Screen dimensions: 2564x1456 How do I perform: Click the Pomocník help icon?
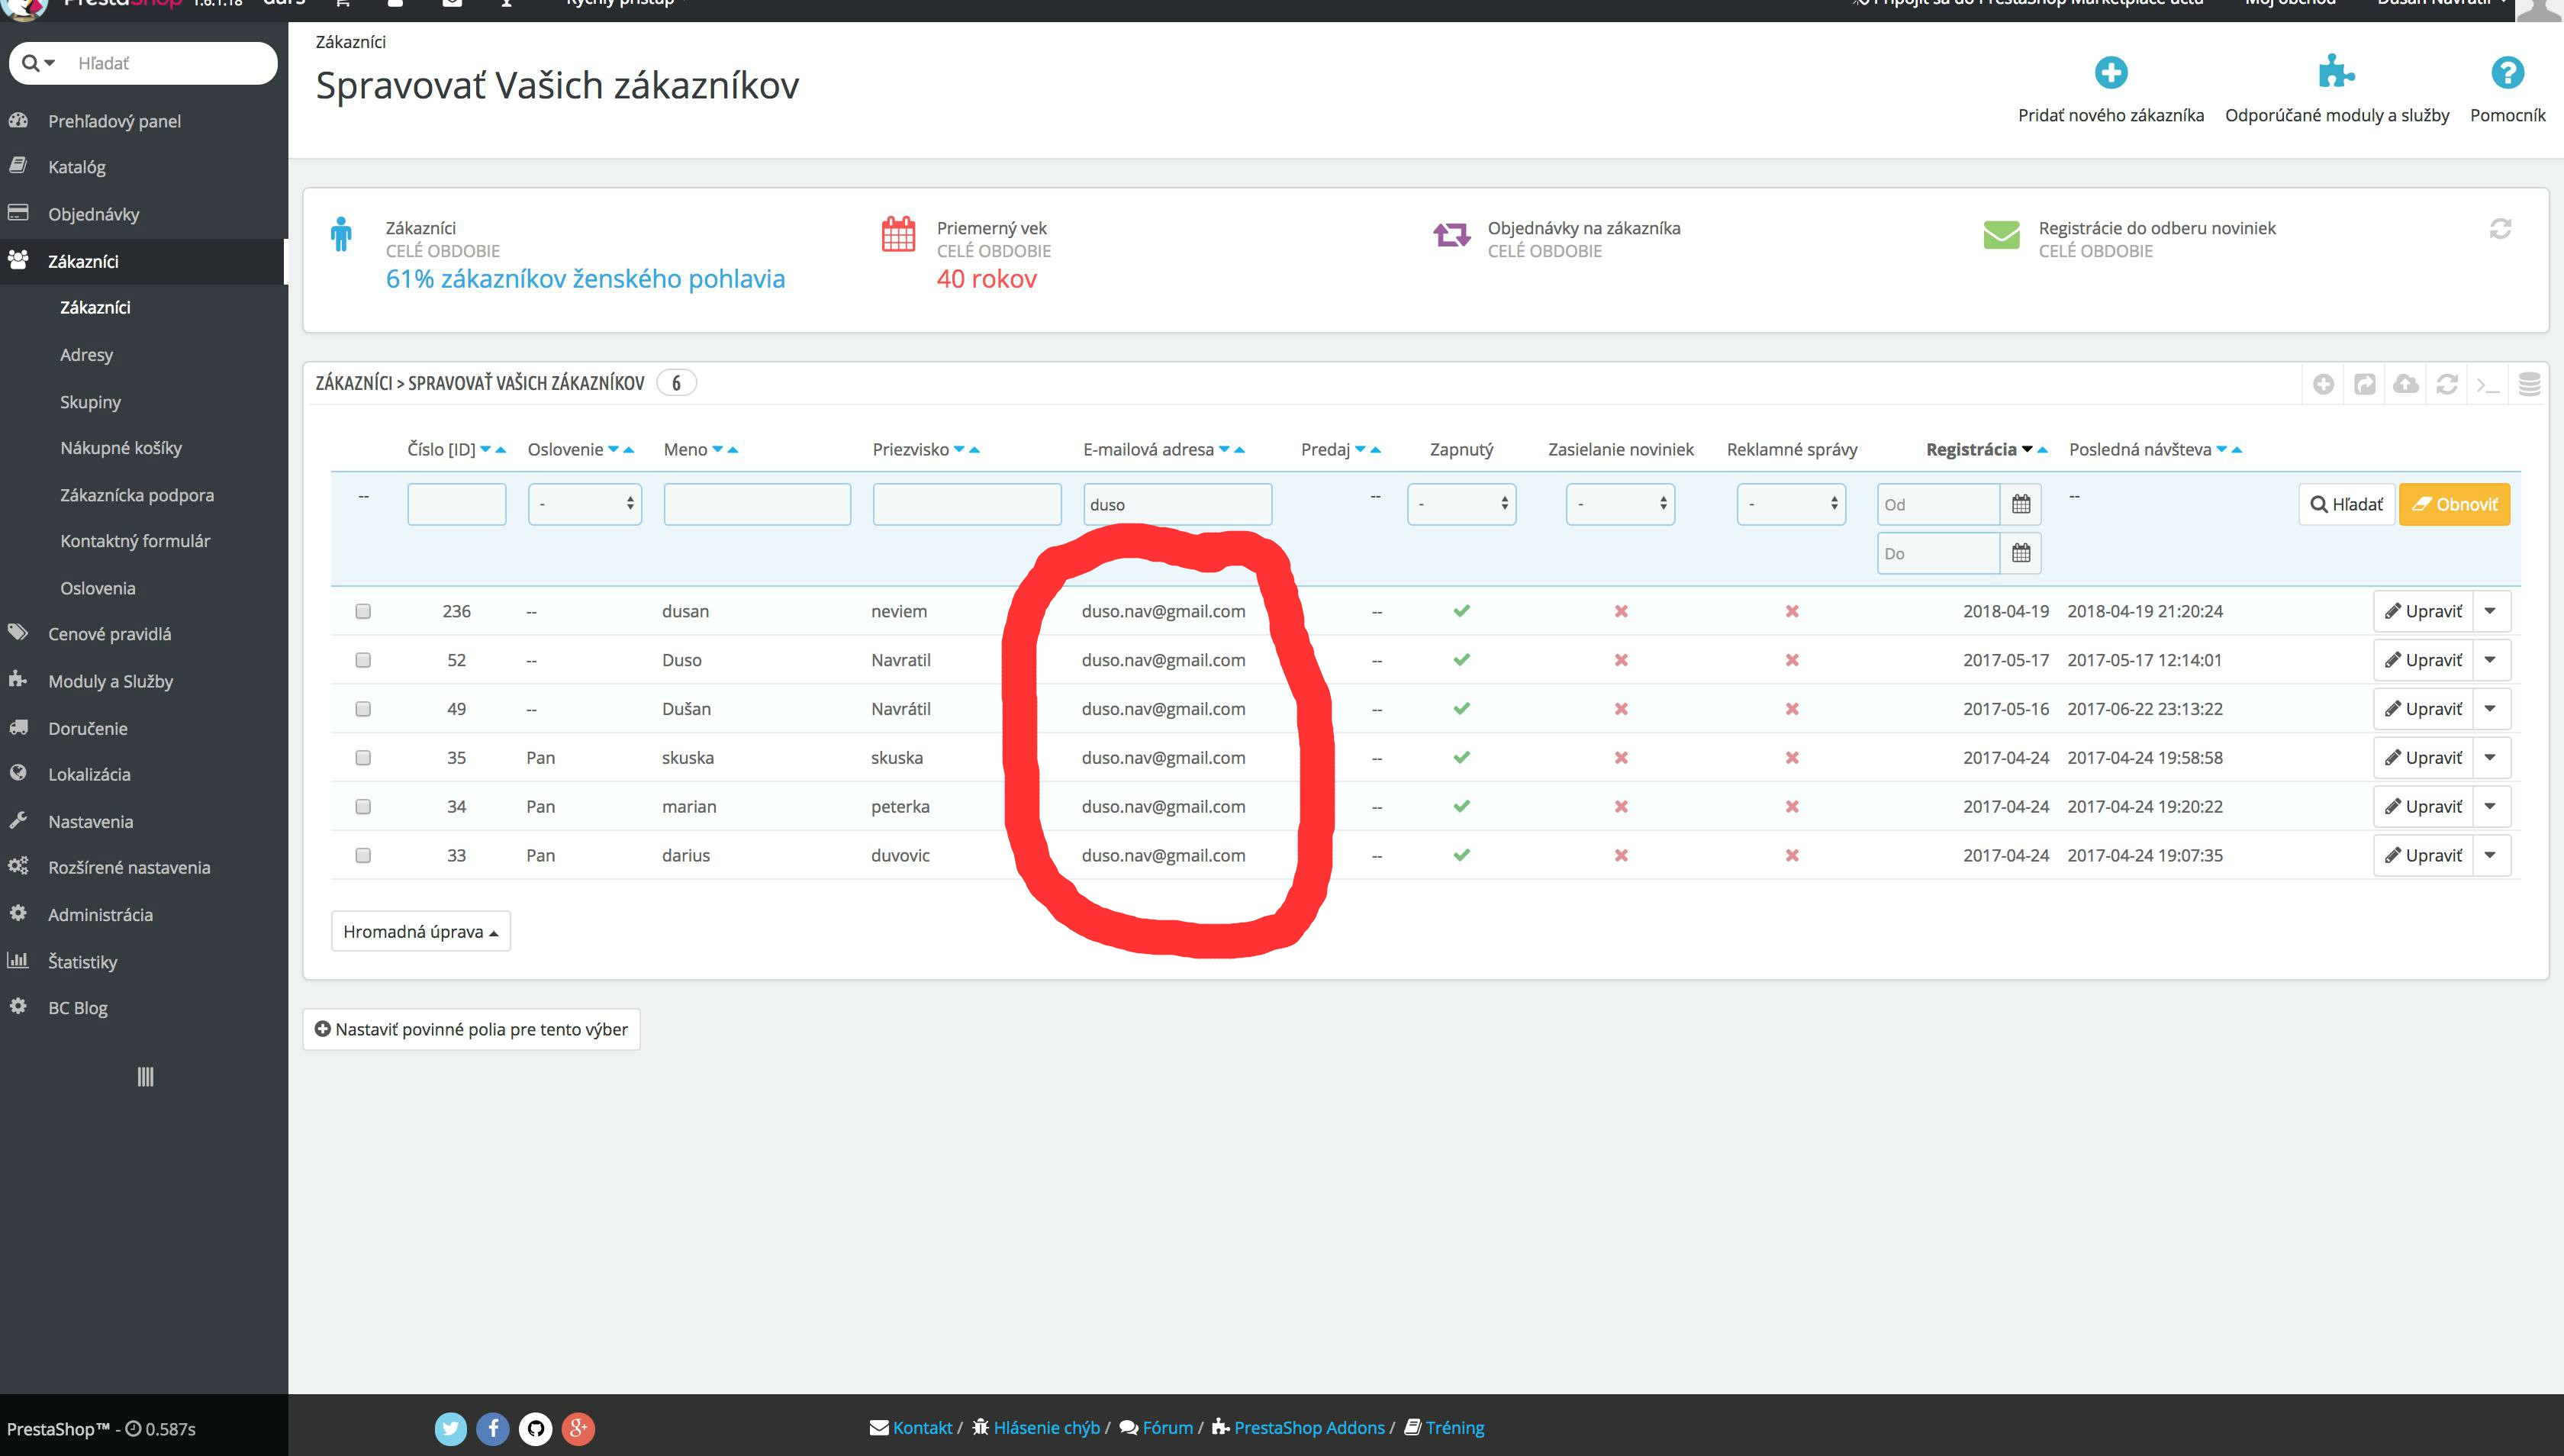point(2507,73)
